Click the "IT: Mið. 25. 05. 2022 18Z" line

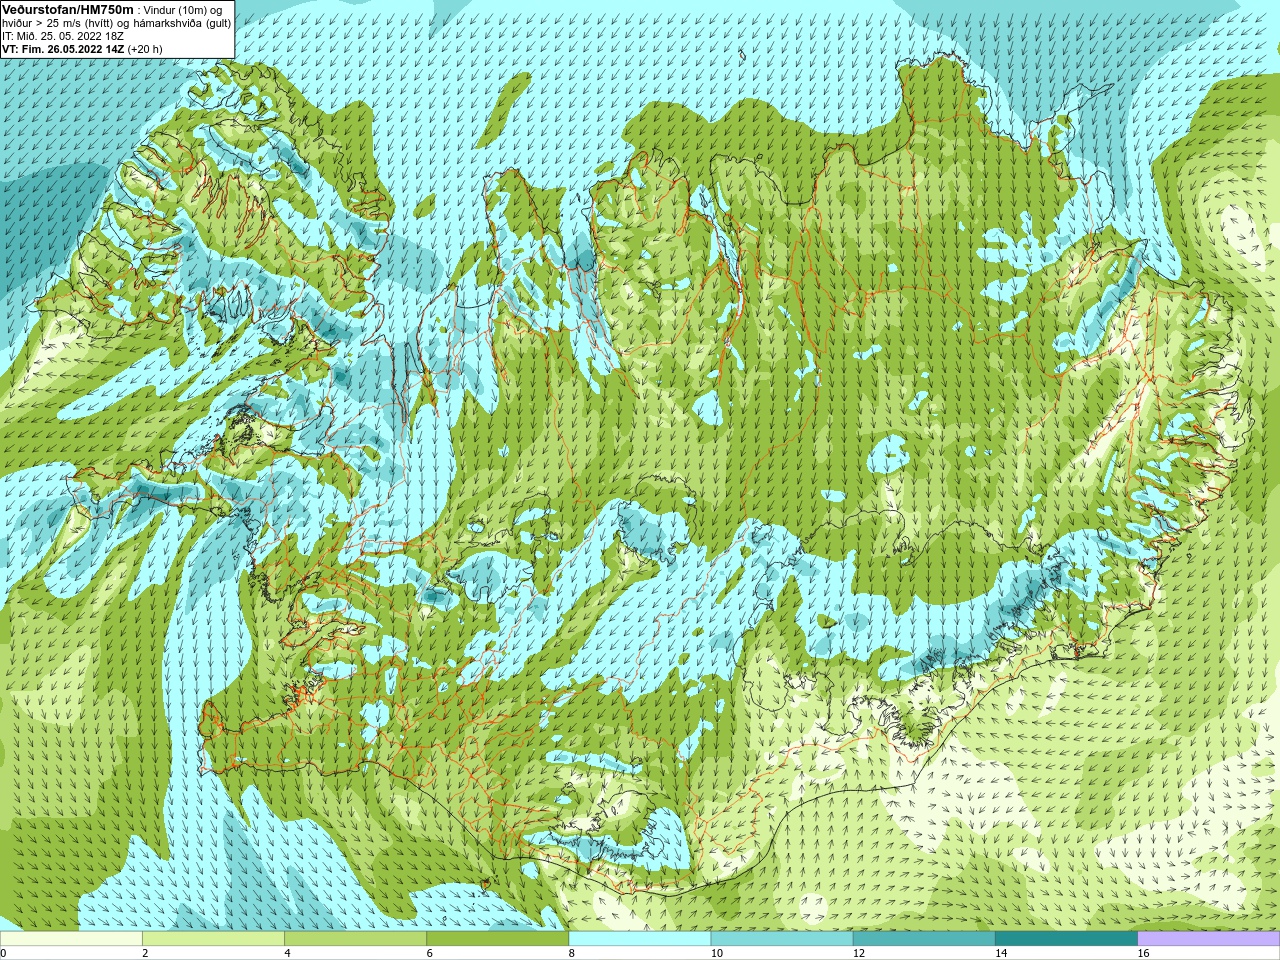click(x=63, y=36)
